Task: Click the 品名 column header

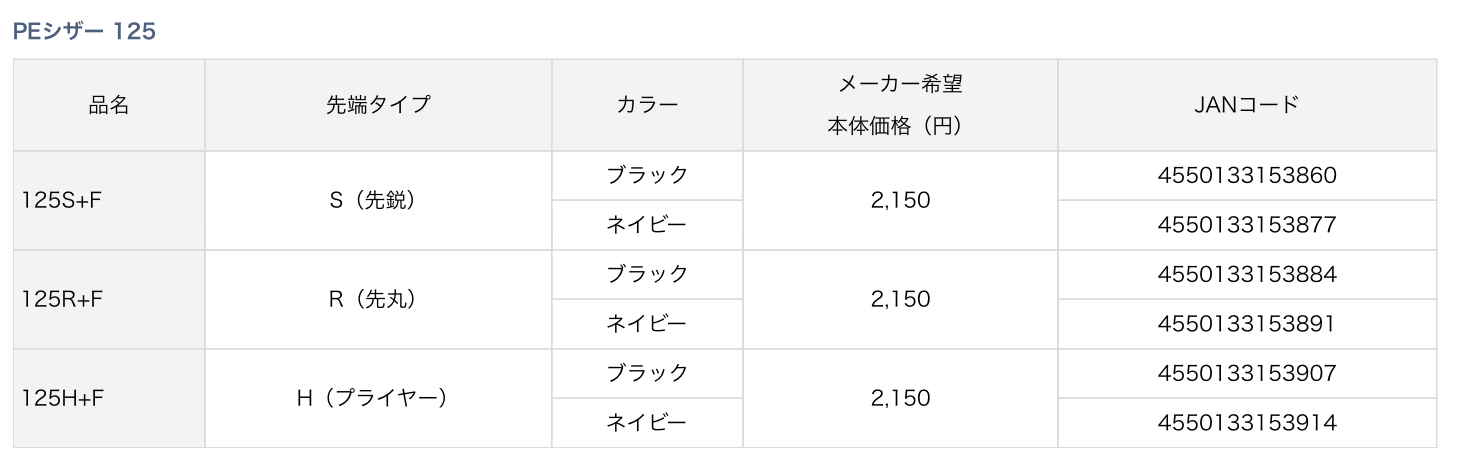Action: coord(109,105)
